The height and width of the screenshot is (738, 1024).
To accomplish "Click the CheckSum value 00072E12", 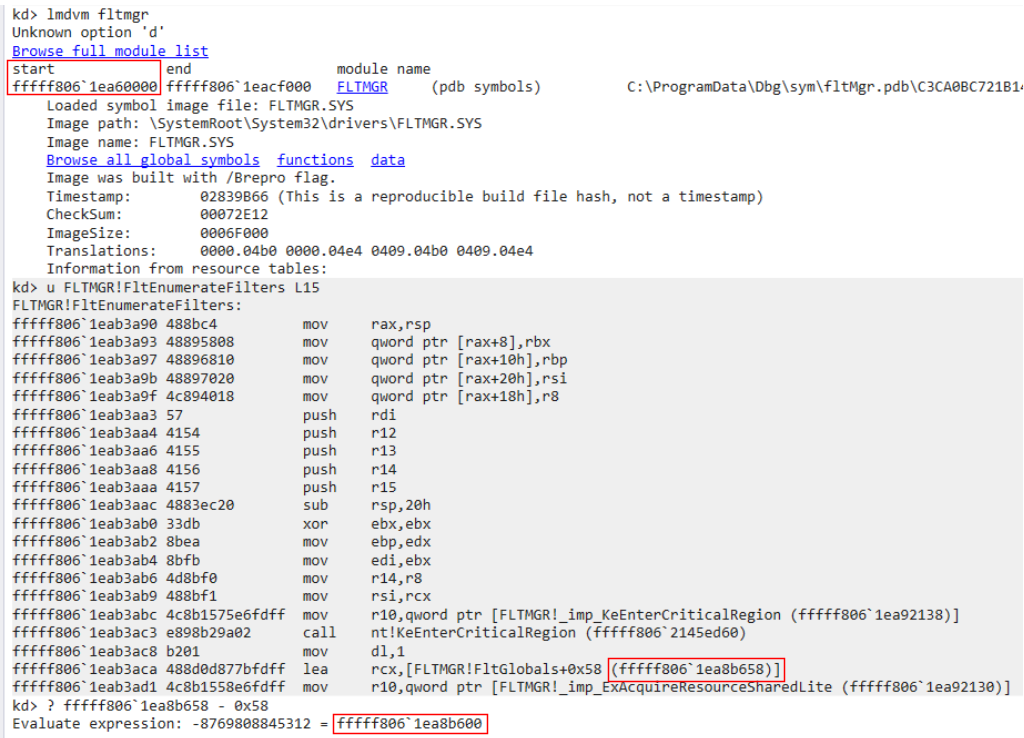I will pyautogui.click(x=232, y=215).
